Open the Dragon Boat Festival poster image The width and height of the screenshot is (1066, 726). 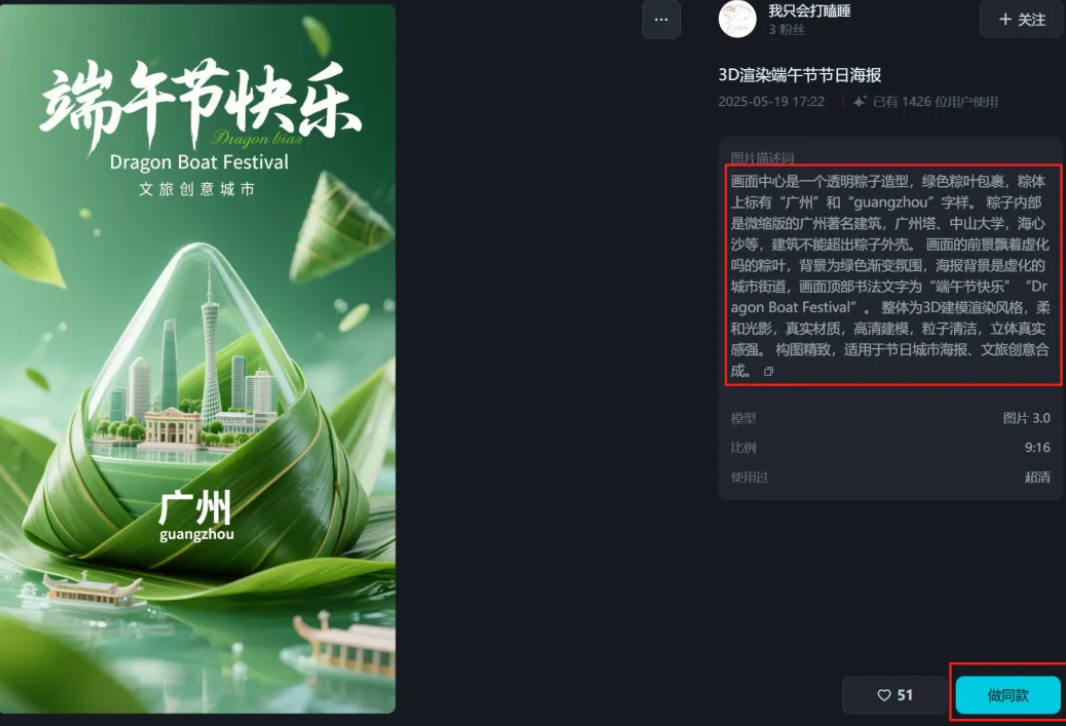point(197,359)
